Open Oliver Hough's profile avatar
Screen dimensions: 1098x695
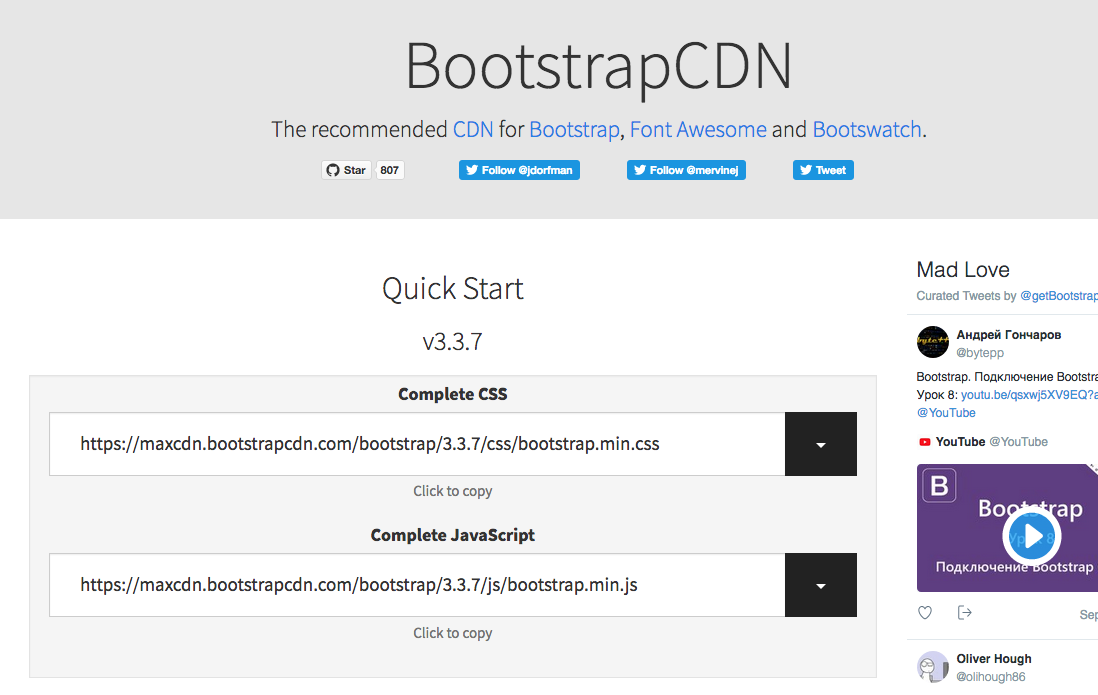click(x=933, y=667)
